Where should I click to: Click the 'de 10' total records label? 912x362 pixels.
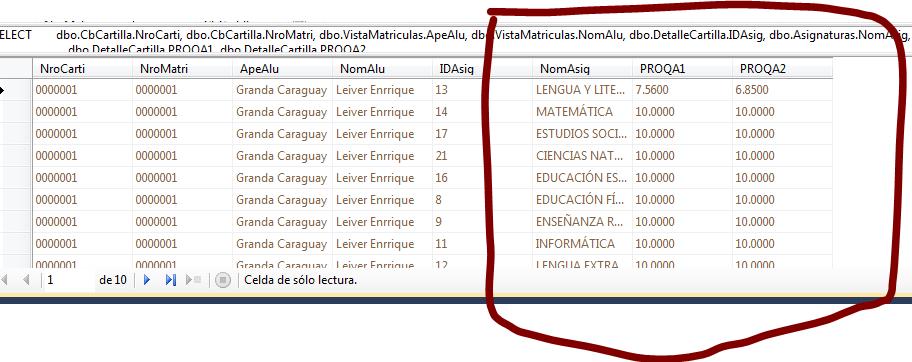(113, 280)
